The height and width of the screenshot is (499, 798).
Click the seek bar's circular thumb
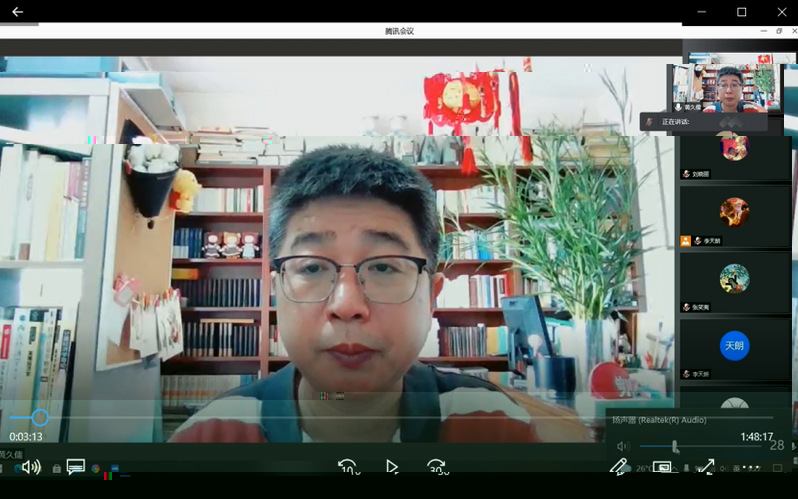coord(40,418)
